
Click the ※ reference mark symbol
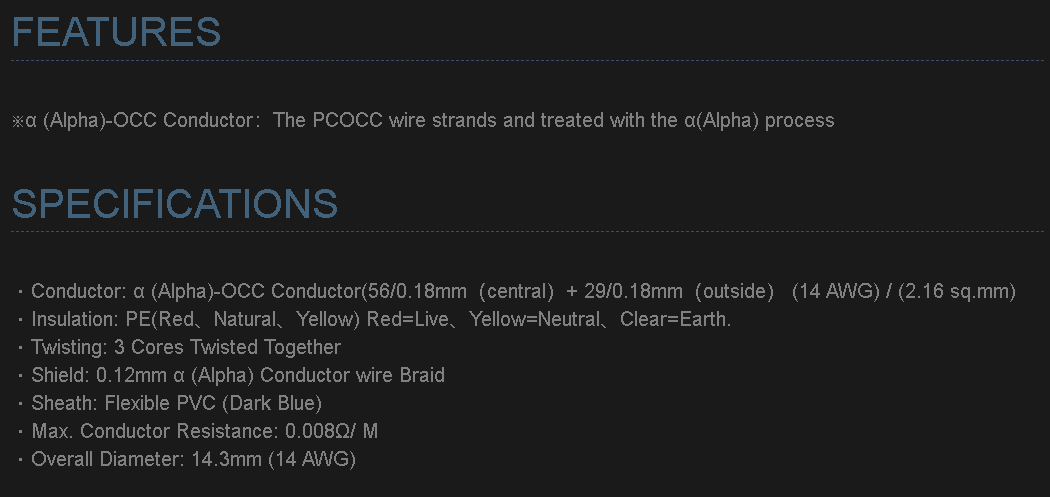[x=18, y=121]
